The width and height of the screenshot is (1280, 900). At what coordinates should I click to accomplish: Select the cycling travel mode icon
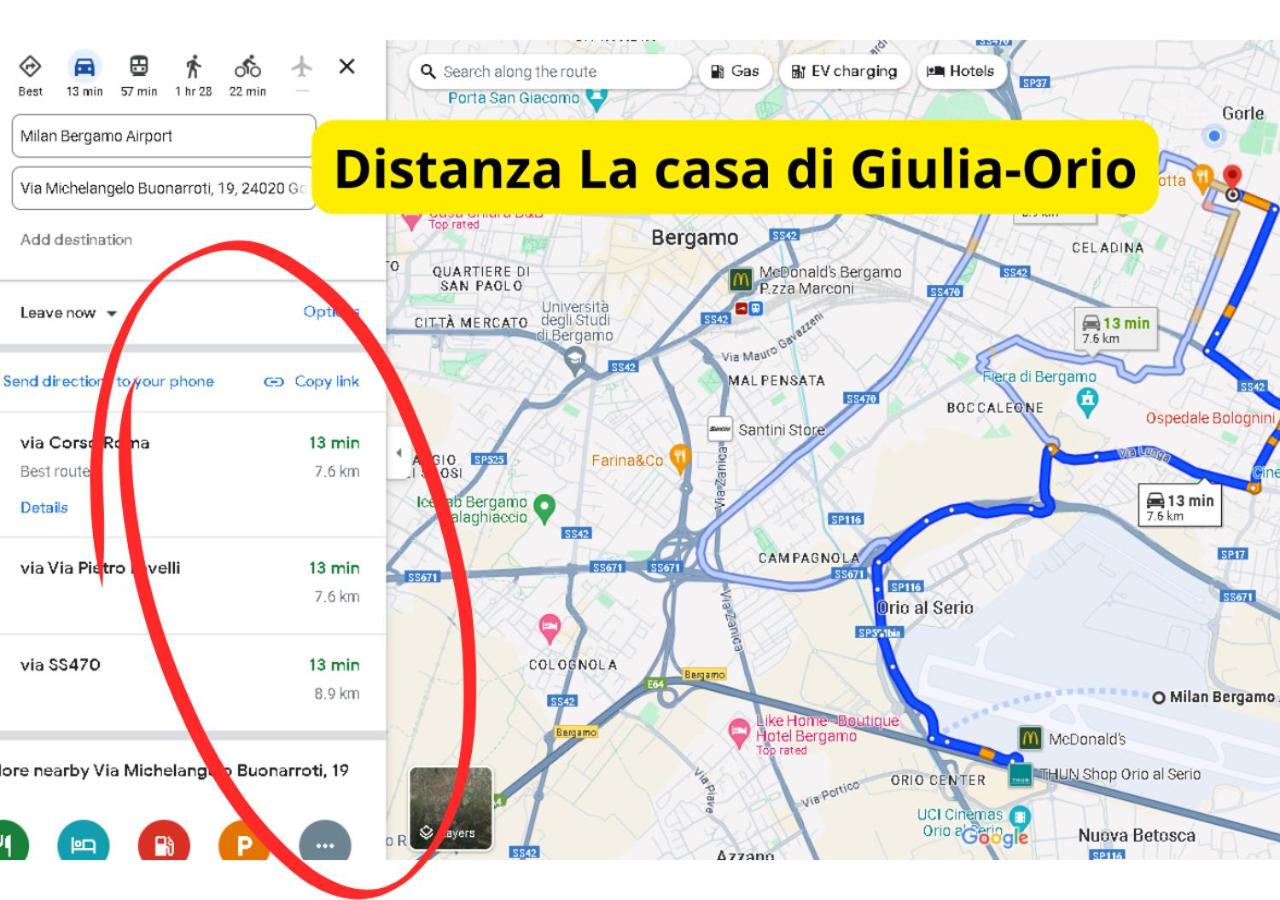coord(247,66)
